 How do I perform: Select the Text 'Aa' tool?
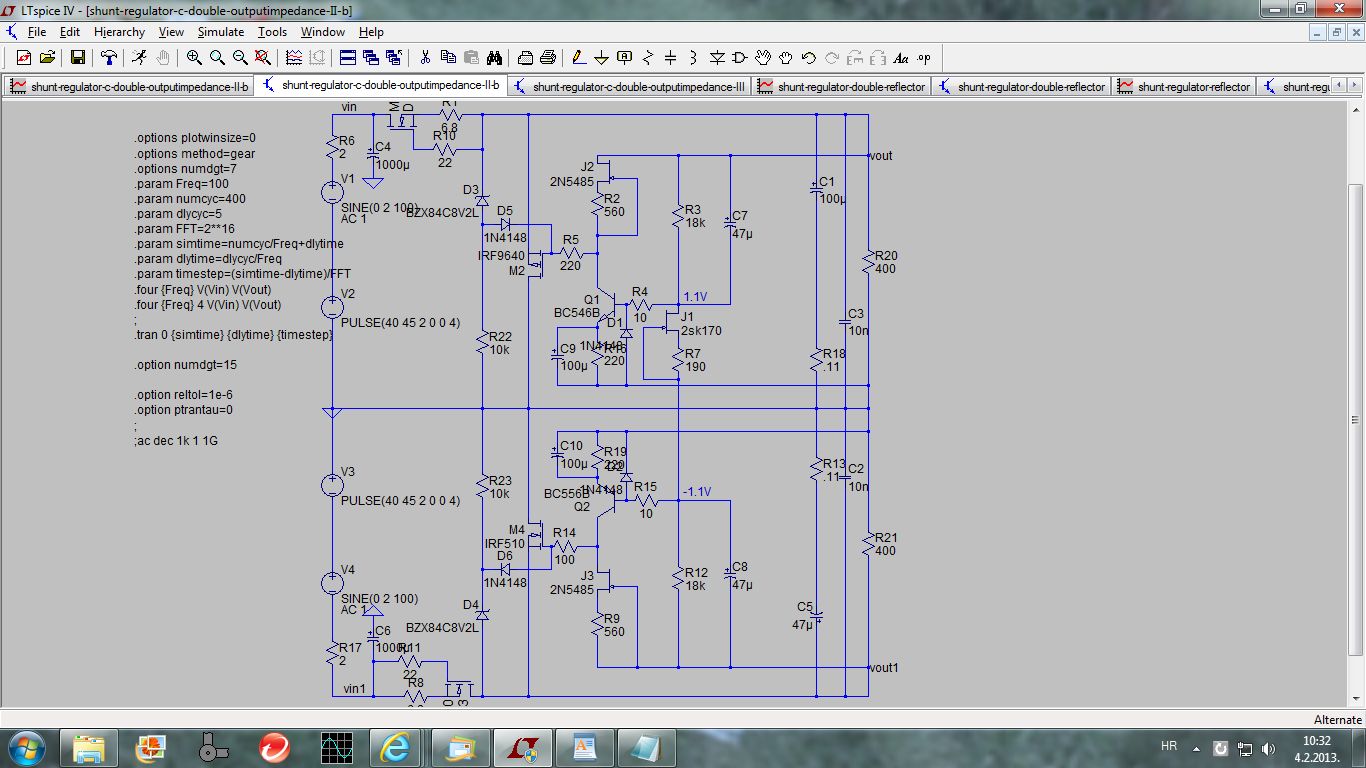pyautogui.click(x=901, y=57)
